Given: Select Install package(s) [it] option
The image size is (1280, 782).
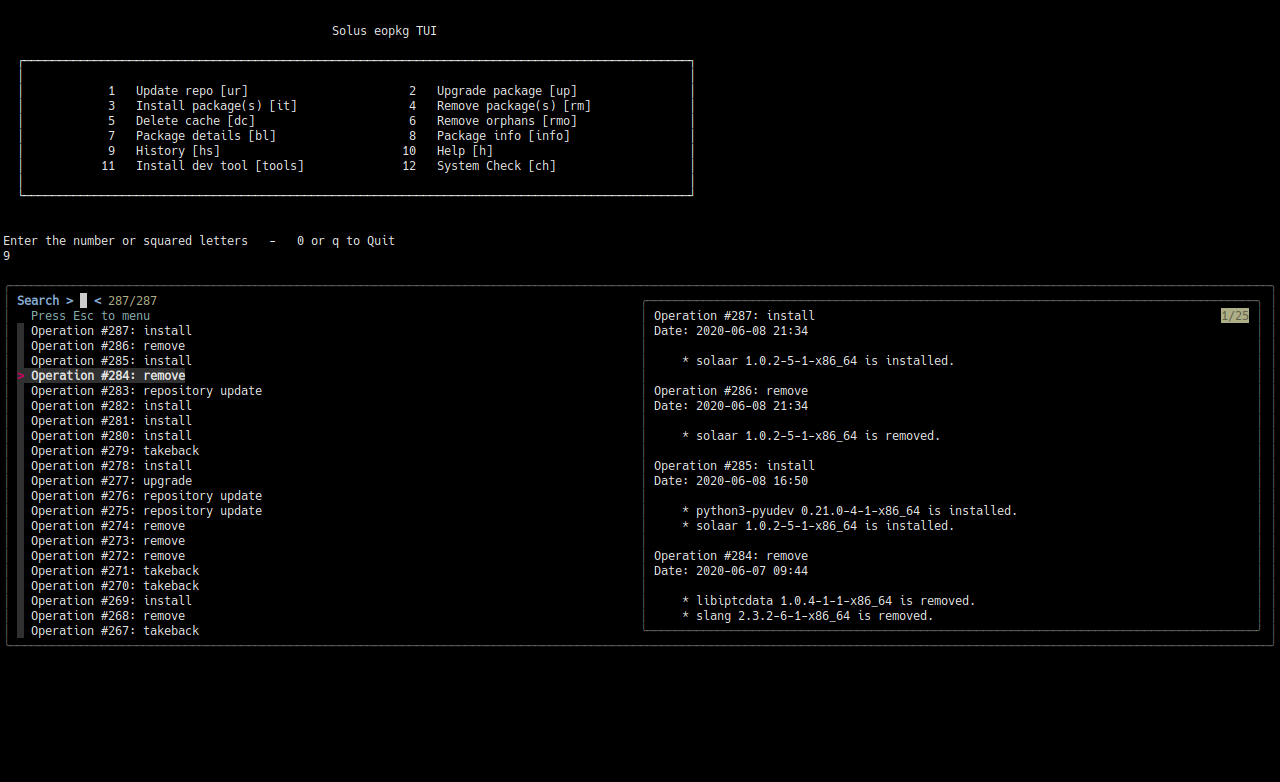Looking at the screenshot, I should [x=216, y=106].
